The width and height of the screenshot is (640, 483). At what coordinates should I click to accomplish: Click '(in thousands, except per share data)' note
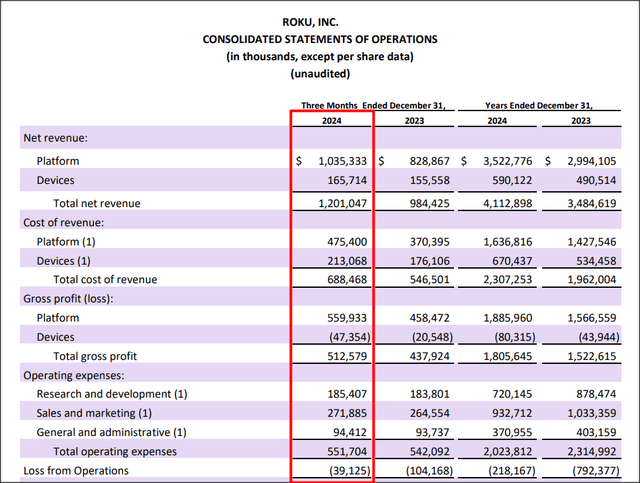(x=320, y=56)
